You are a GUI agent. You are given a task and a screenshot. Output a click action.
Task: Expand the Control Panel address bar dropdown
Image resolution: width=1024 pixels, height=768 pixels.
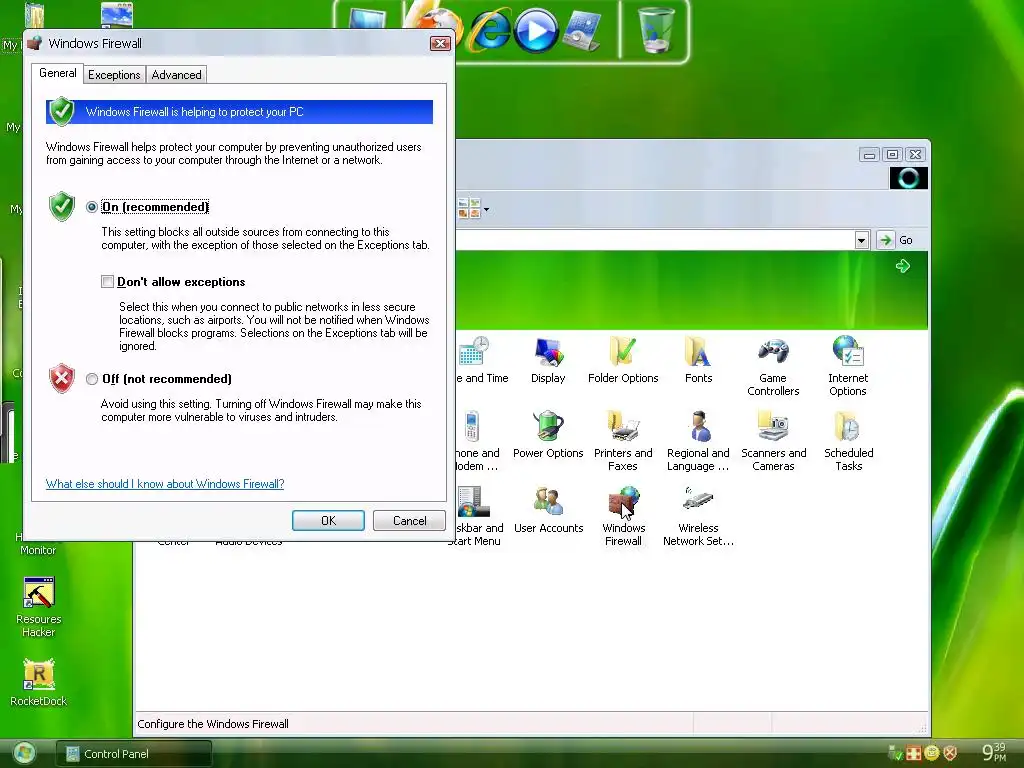tap(861, 240)
